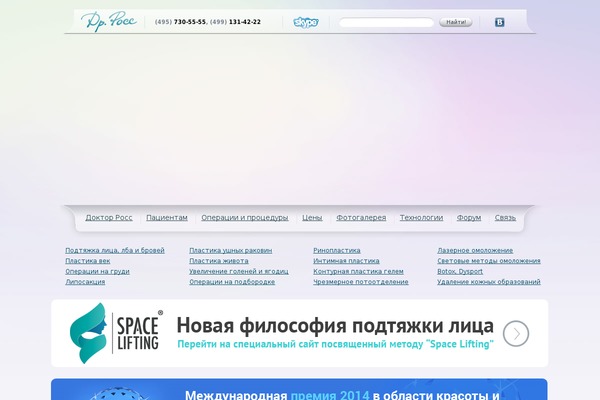Open the Фотогалерея menu item

pyautogui.click(x=361, y=217)
